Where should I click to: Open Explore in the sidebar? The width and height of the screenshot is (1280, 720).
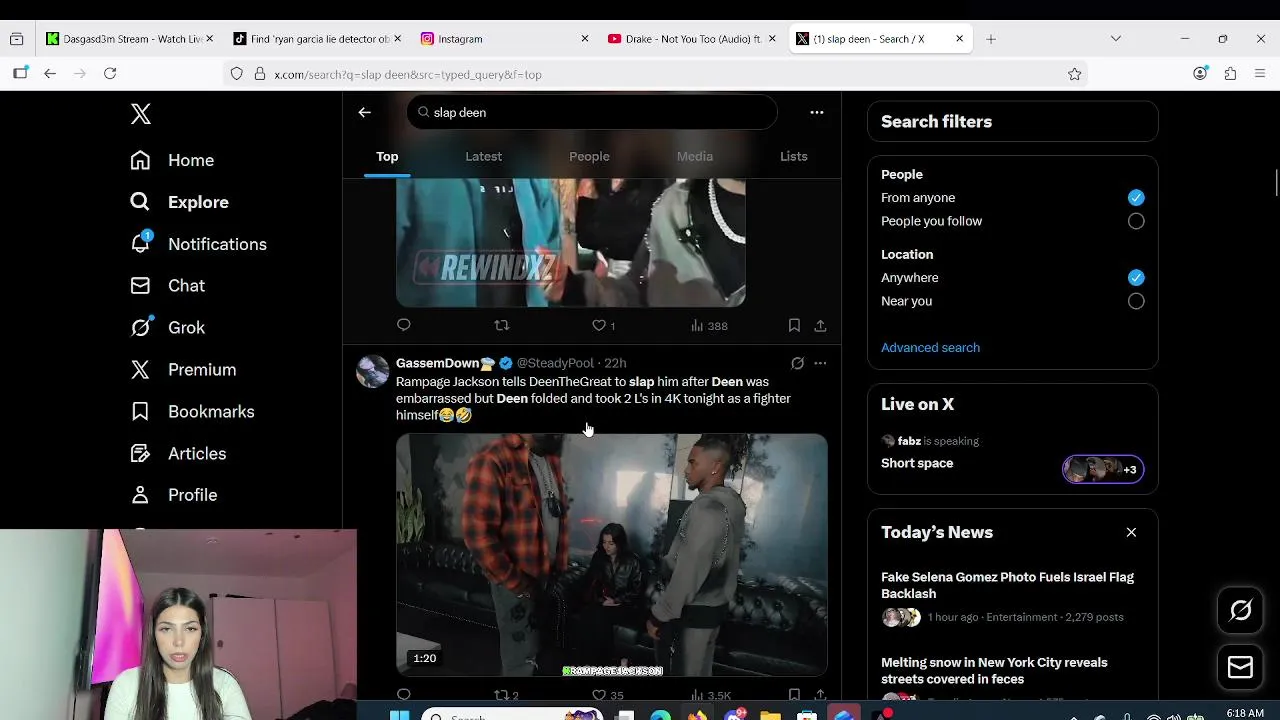click(x=179, y=202)
